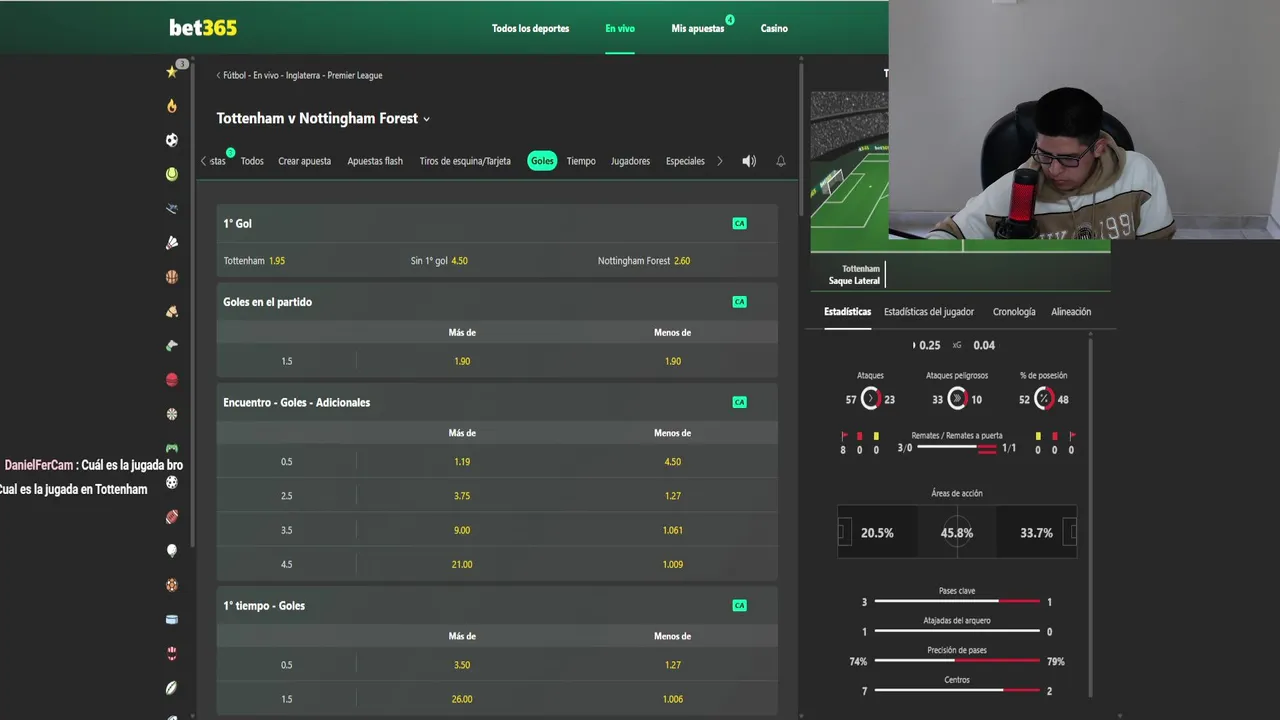This screenshot has height=720, width=1280.
Task: Open Casino in the top menu
Action: (x=774, y=28)
